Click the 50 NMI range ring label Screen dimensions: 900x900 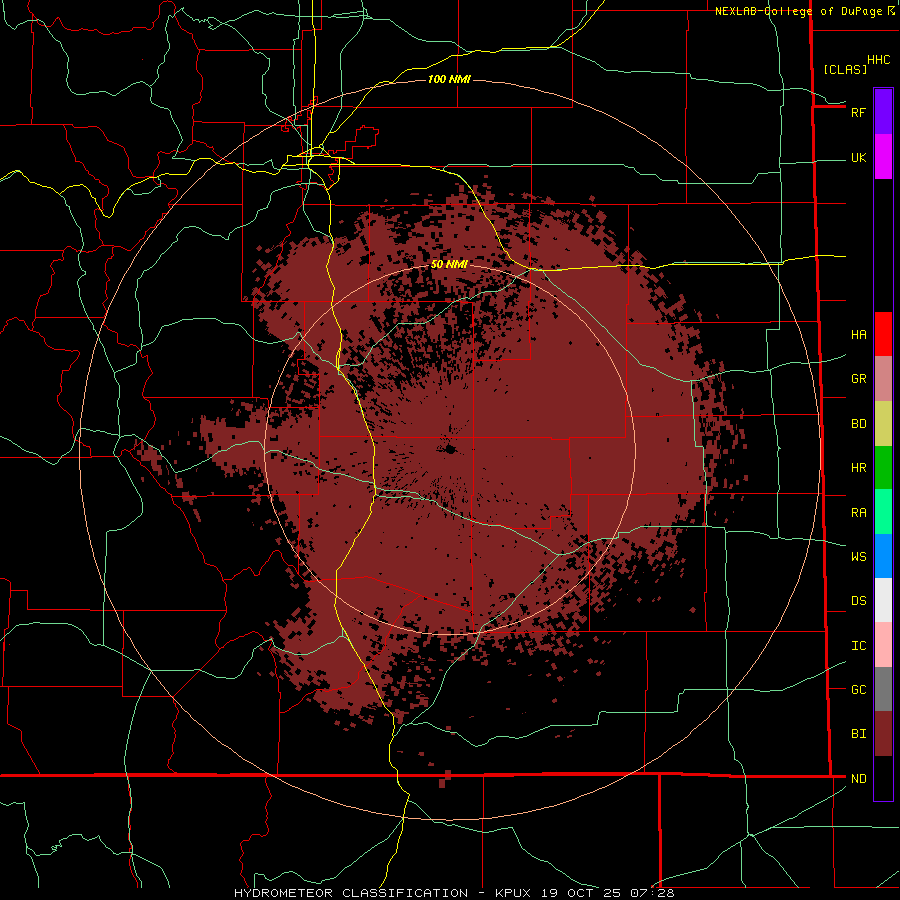pos(449,265)
